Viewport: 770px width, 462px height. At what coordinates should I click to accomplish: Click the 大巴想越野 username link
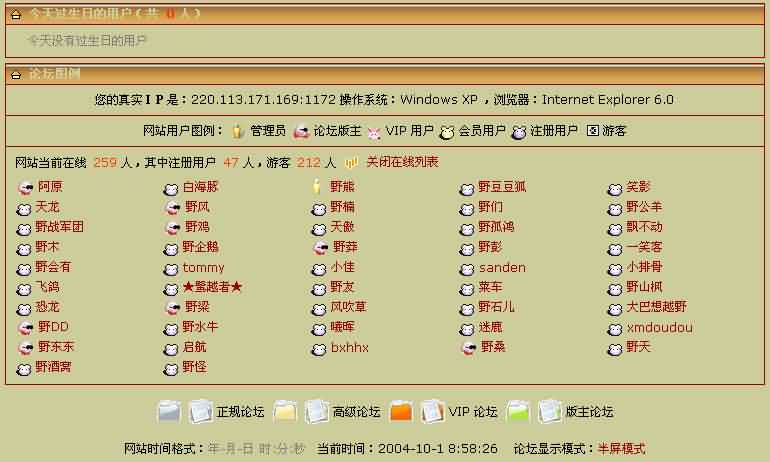[656, 307]
